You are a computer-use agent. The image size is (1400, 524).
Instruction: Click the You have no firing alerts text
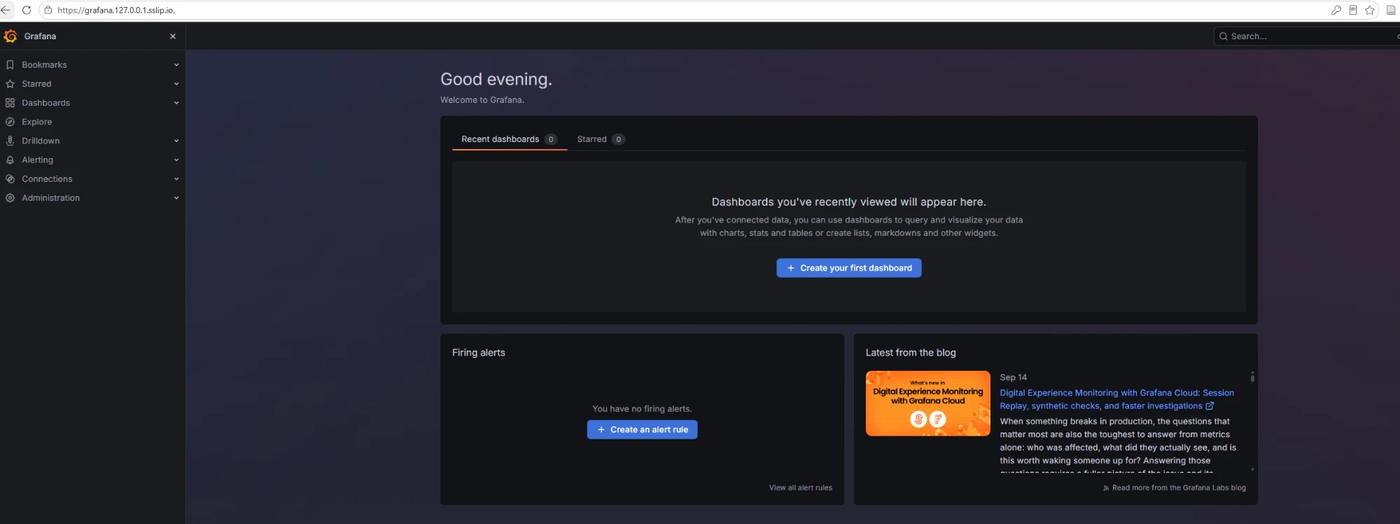[x=642, y=409]
